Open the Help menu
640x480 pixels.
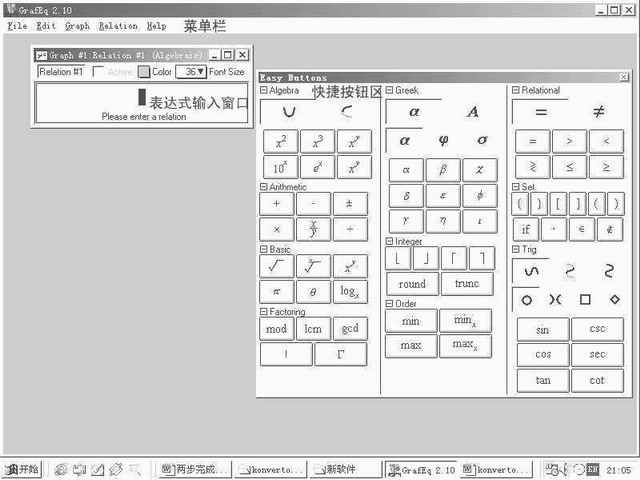coord(157,26)
